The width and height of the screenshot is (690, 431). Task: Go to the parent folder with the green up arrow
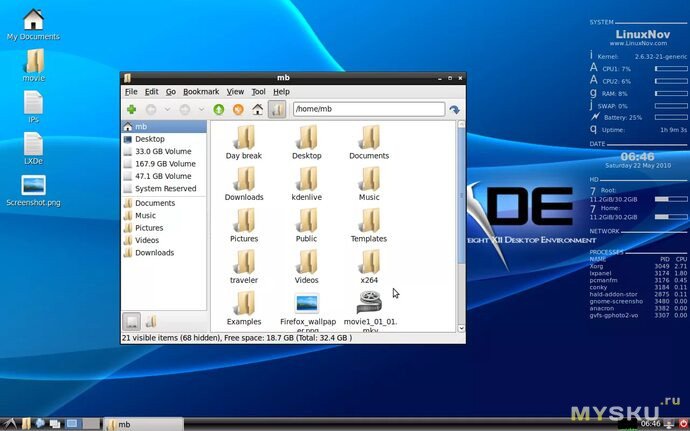(218, 109)
